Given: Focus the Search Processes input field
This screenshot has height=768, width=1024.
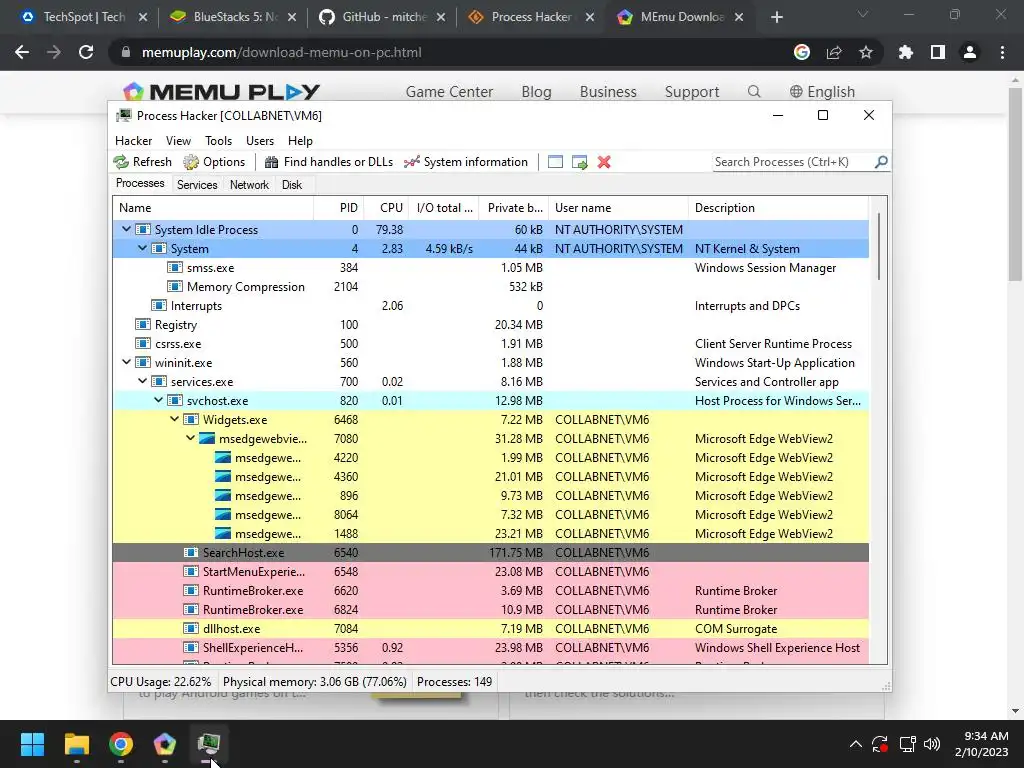Looking at the screenshot, I should point(793,161).
